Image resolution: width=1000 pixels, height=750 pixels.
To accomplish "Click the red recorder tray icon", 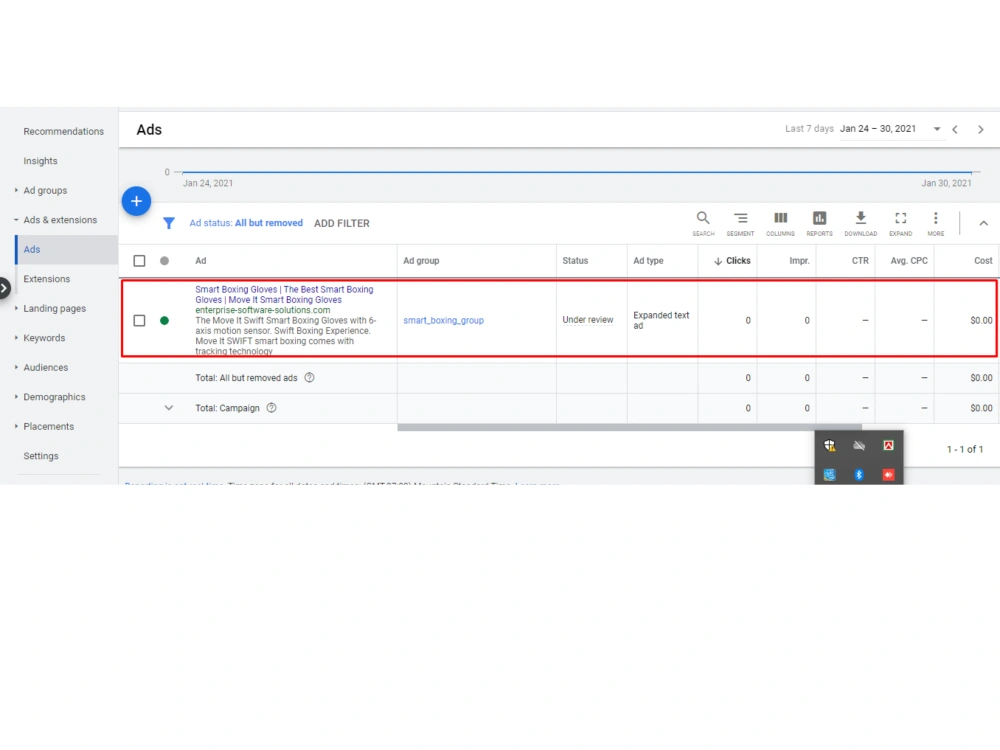I will coord(888,474).
